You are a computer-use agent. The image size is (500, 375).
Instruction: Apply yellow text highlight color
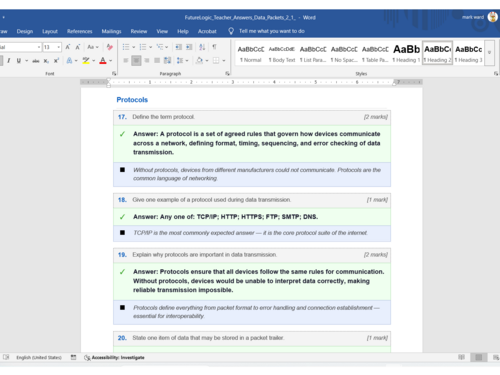click(x=86, y=61)
